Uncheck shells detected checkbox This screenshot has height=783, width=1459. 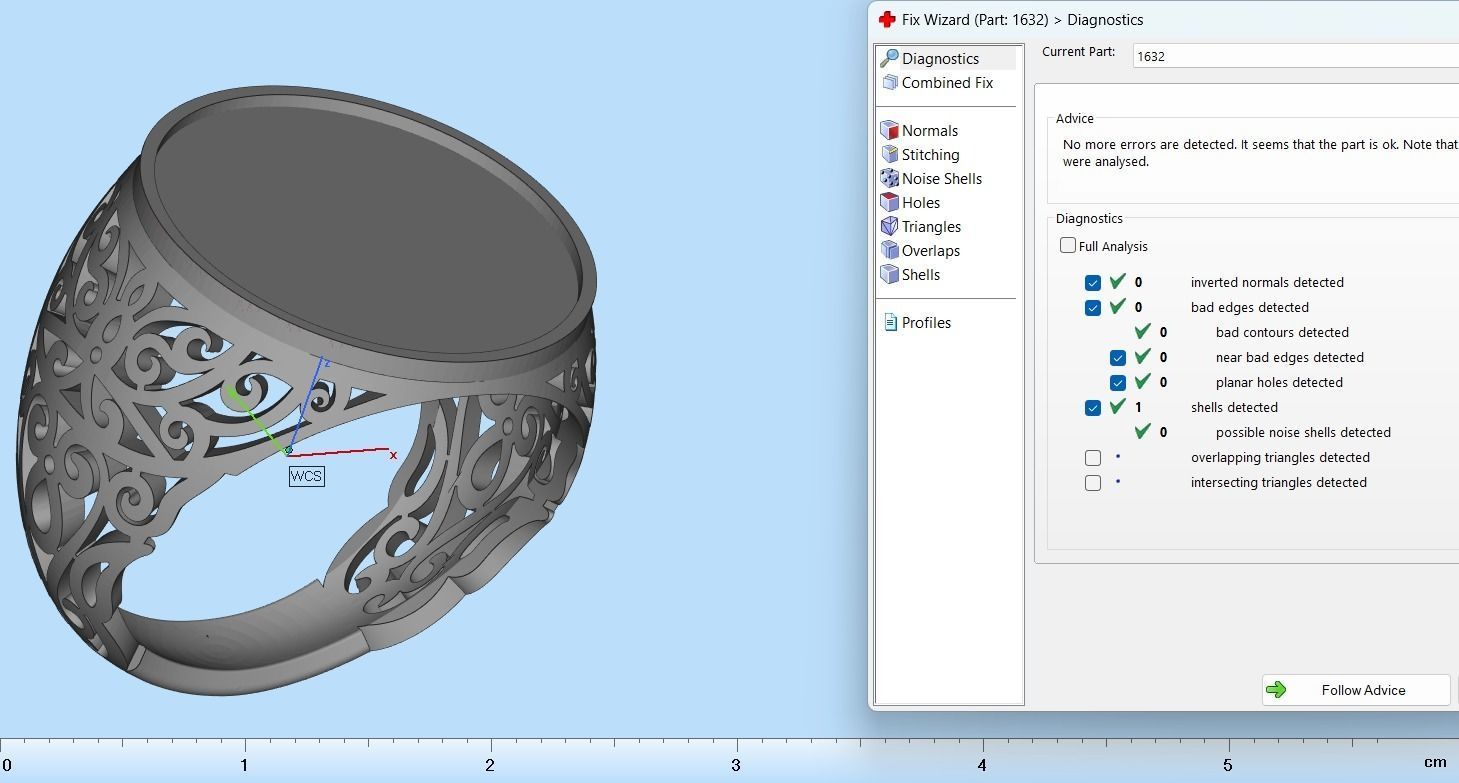tap(1093, 408)
